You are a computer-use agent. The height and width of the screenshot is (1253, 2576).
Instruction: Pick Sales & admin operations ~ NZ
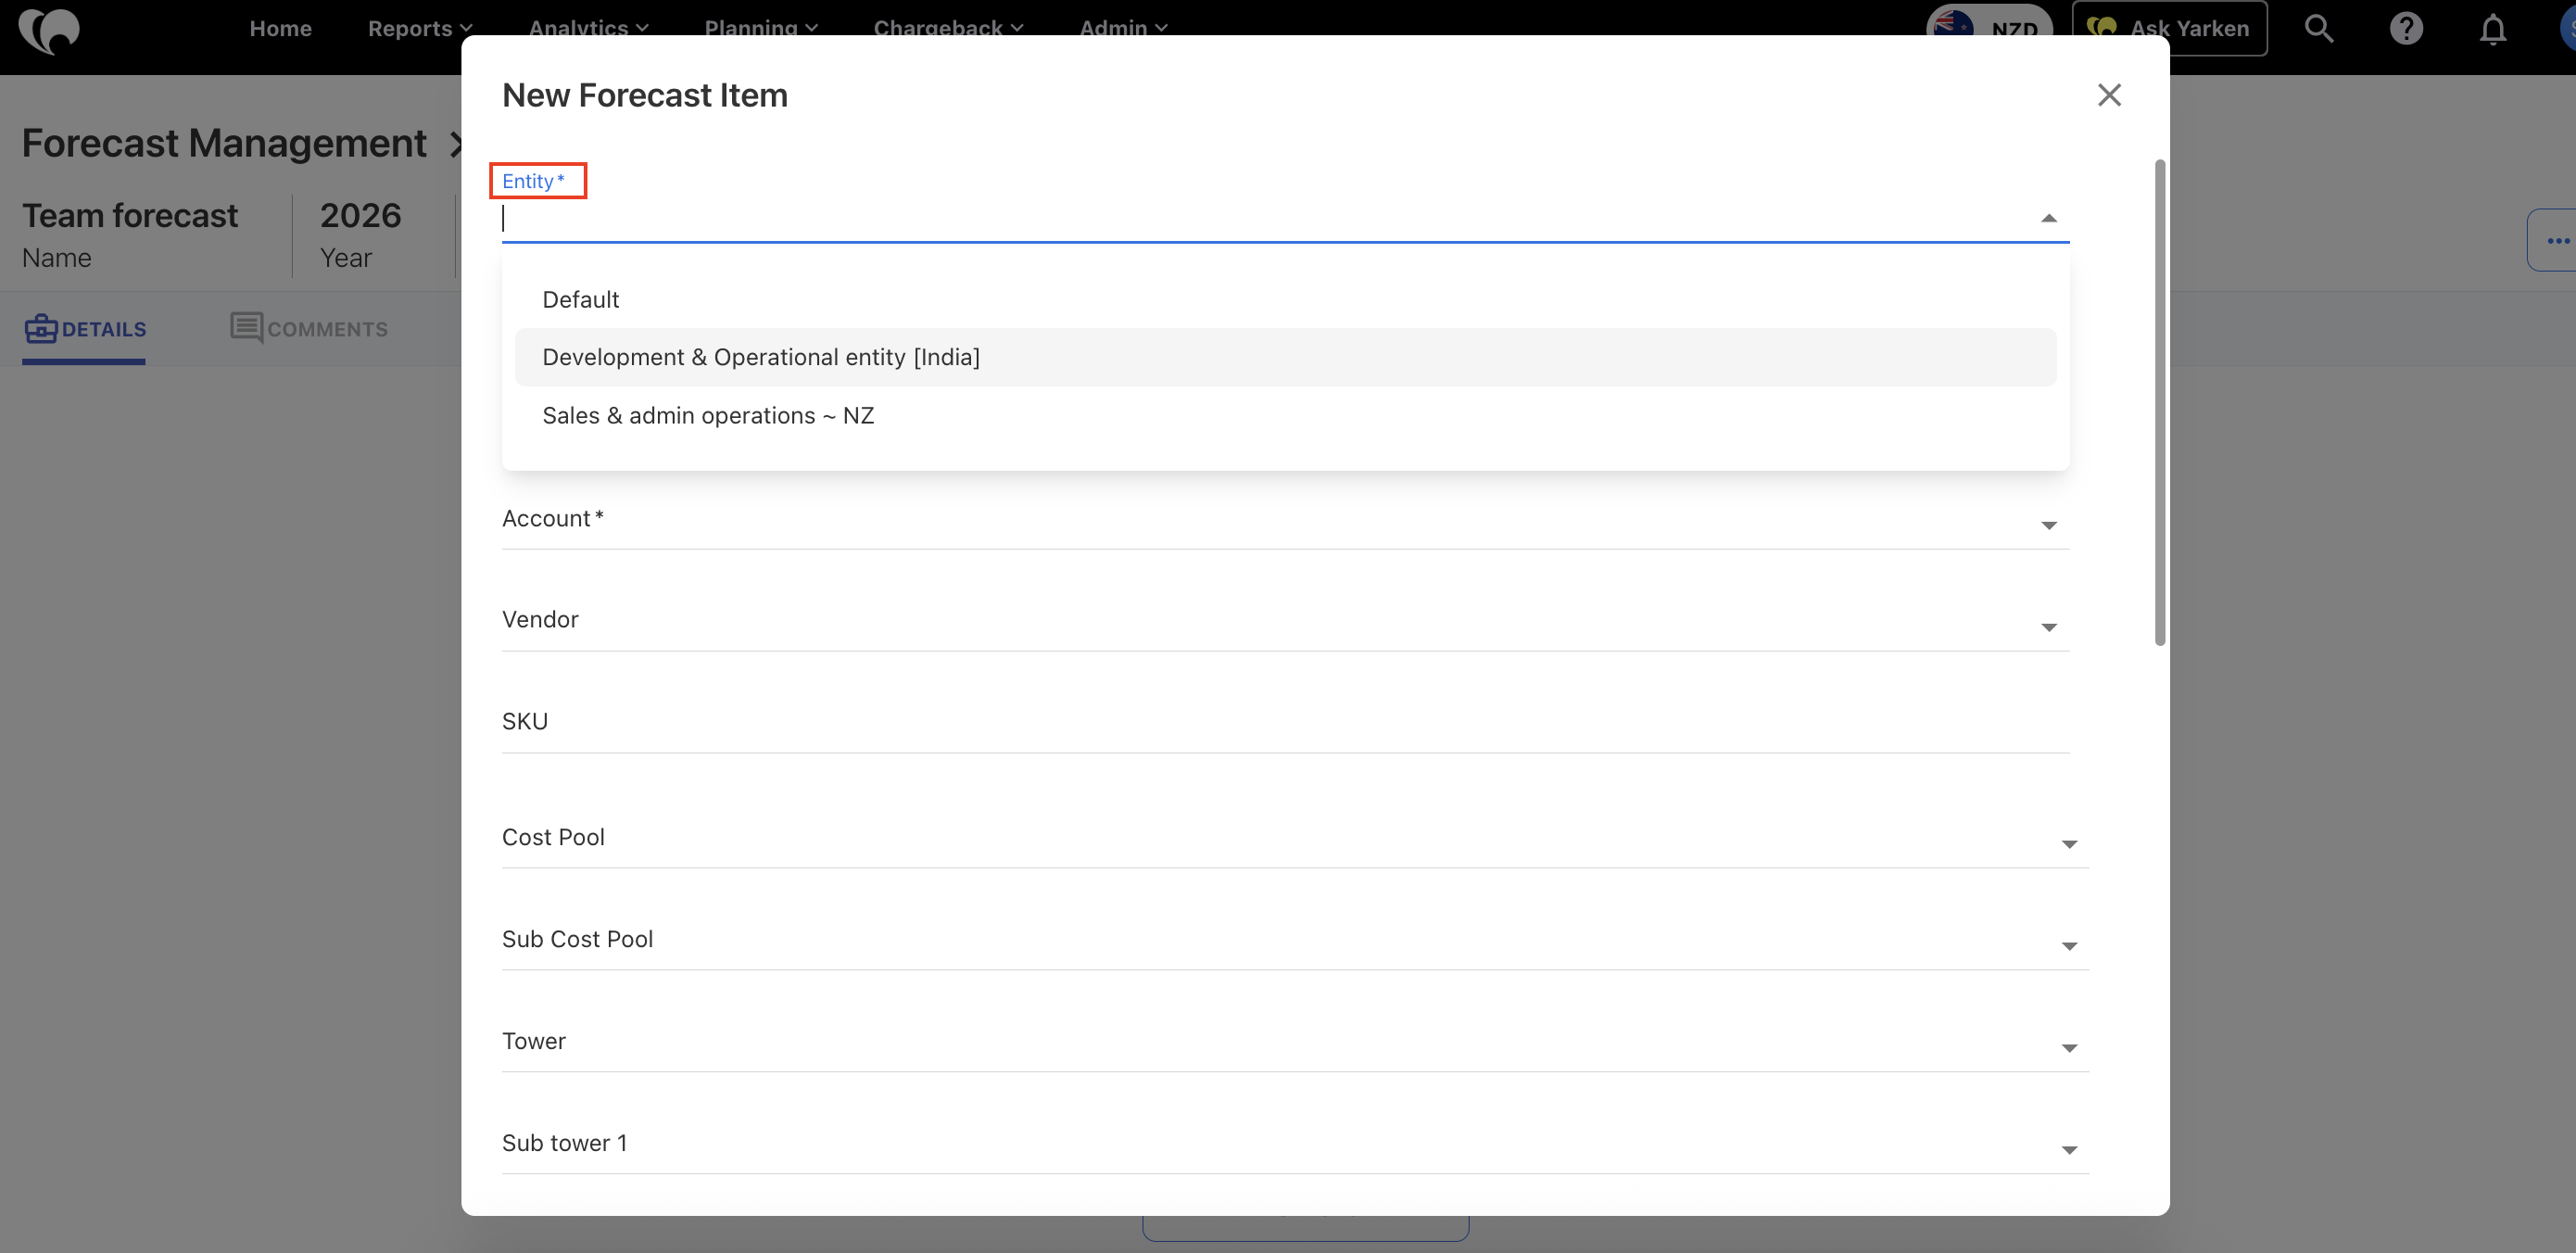707,416
